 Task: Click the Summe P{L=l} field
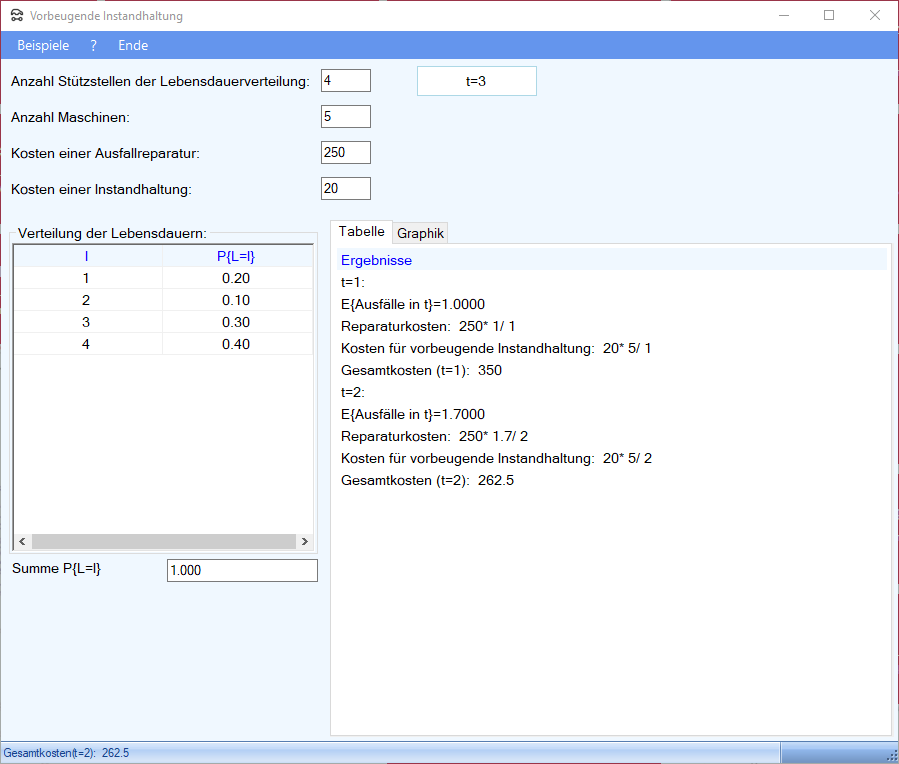[242, 570]
